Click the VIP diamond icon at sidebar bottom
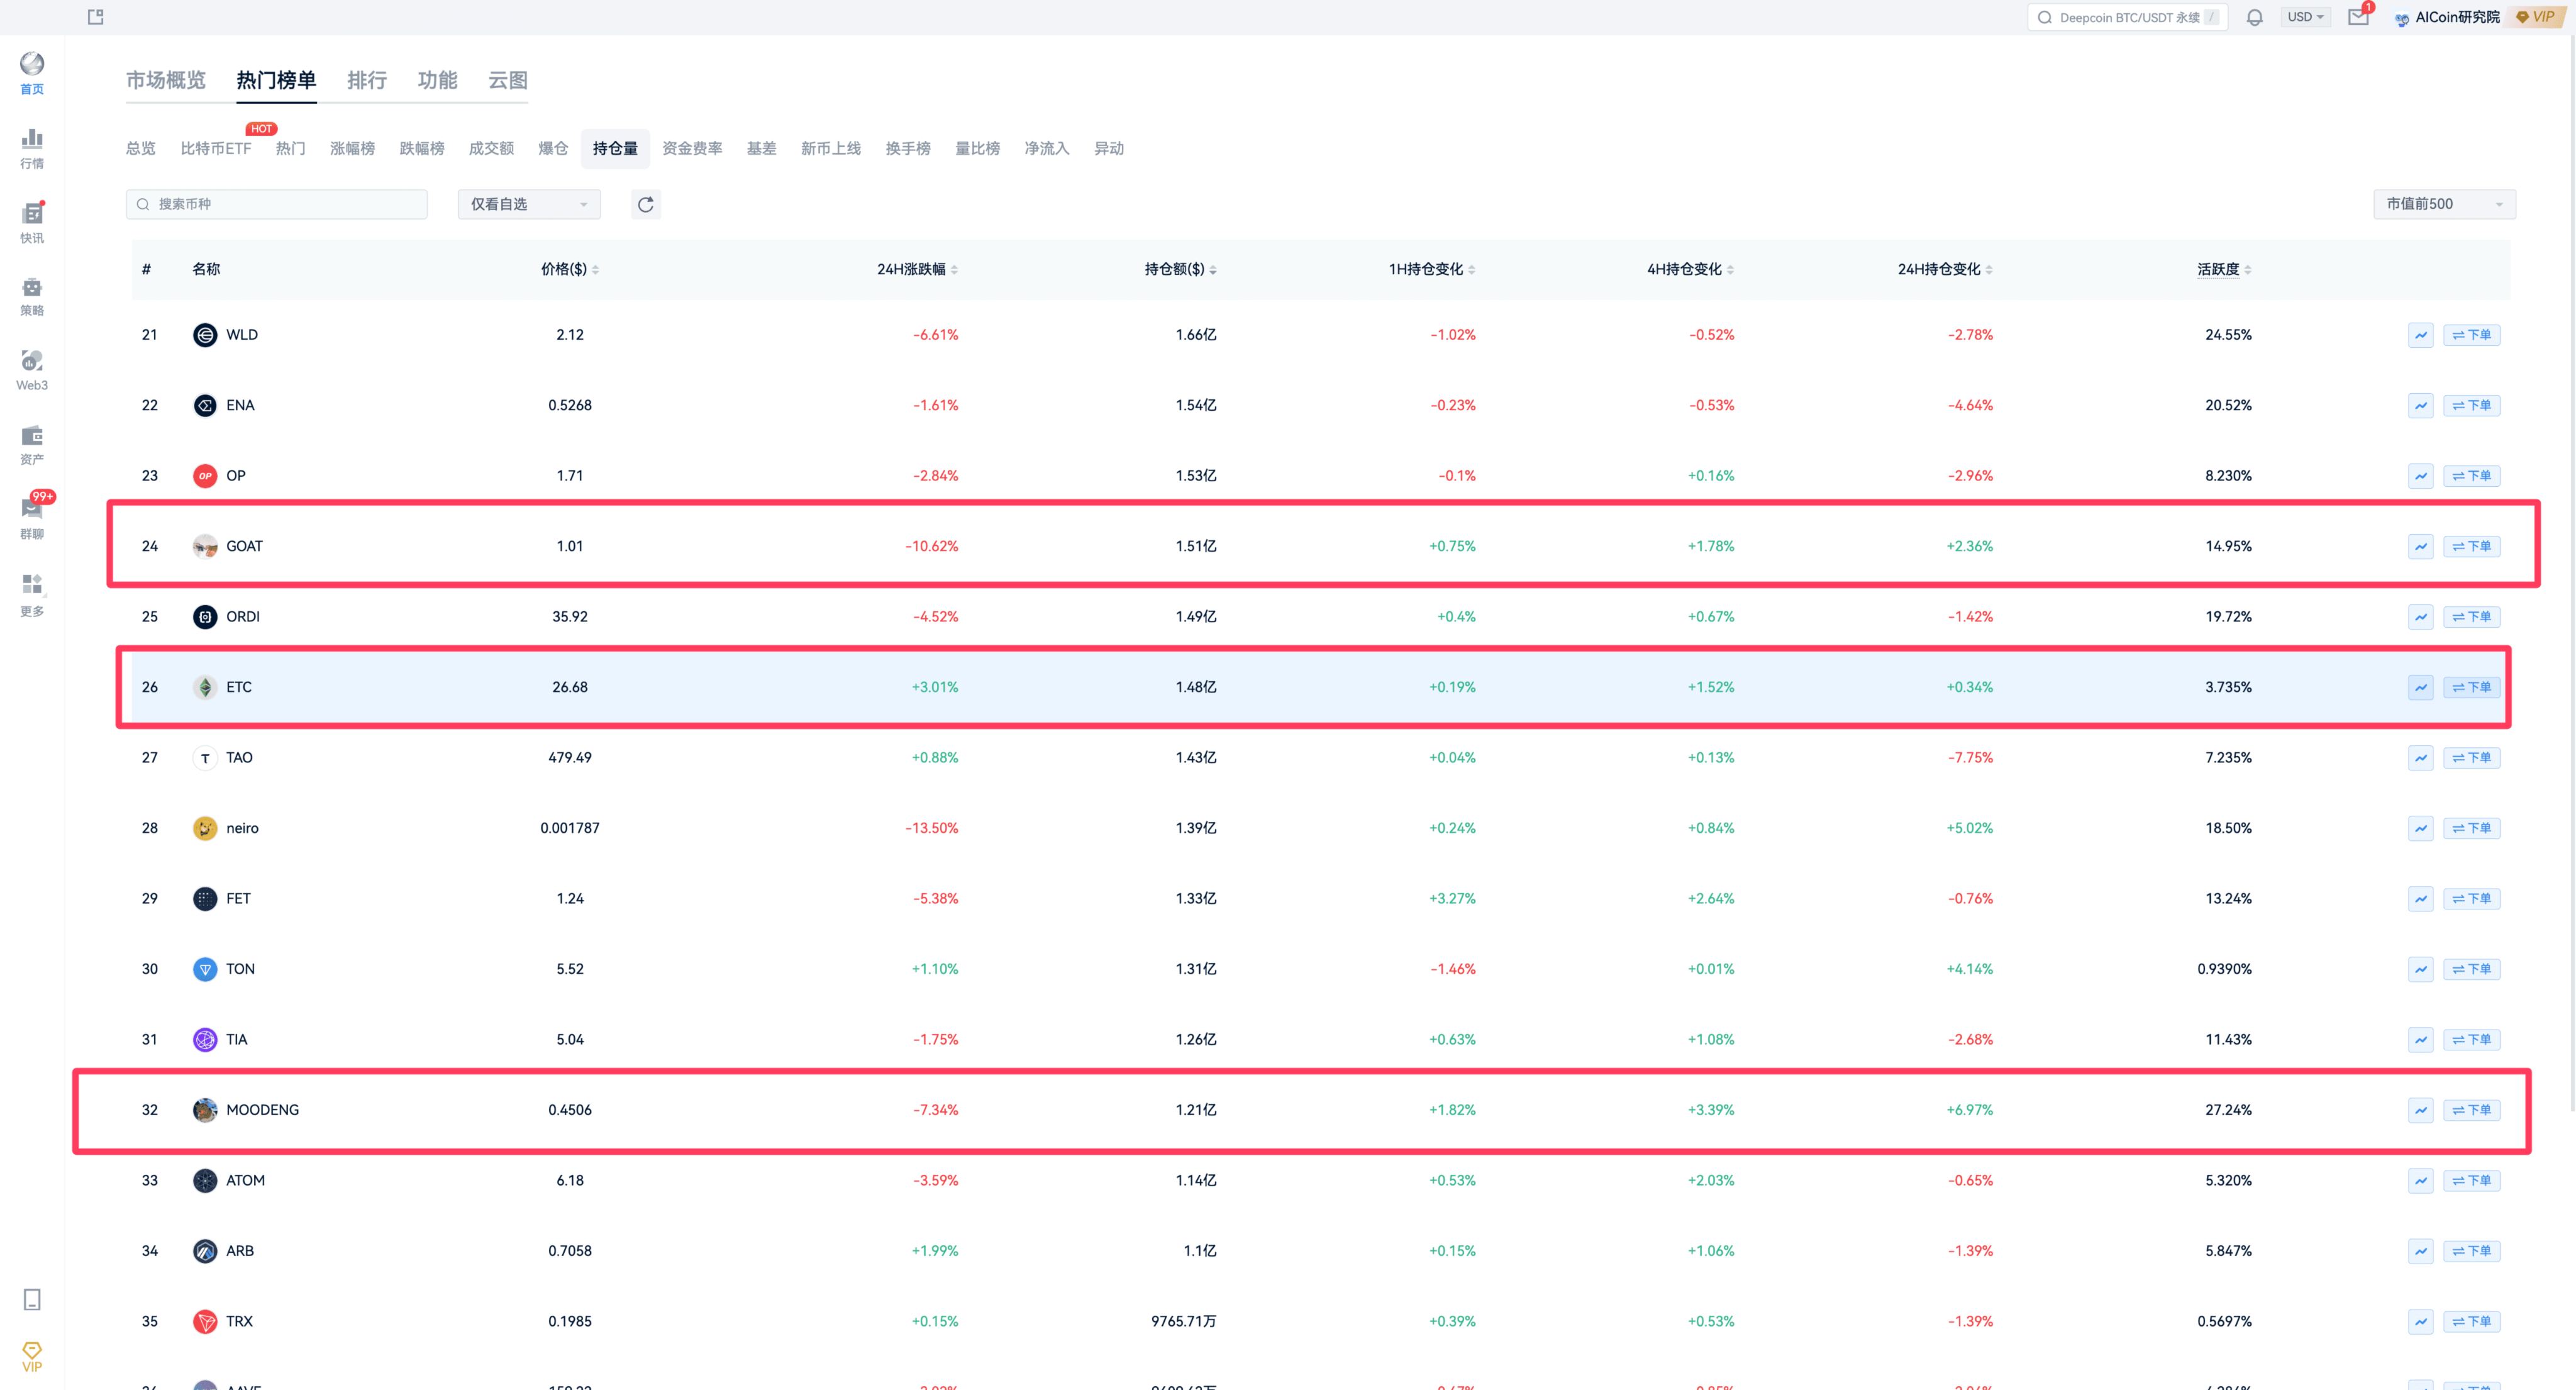 tap(32, 1357)
